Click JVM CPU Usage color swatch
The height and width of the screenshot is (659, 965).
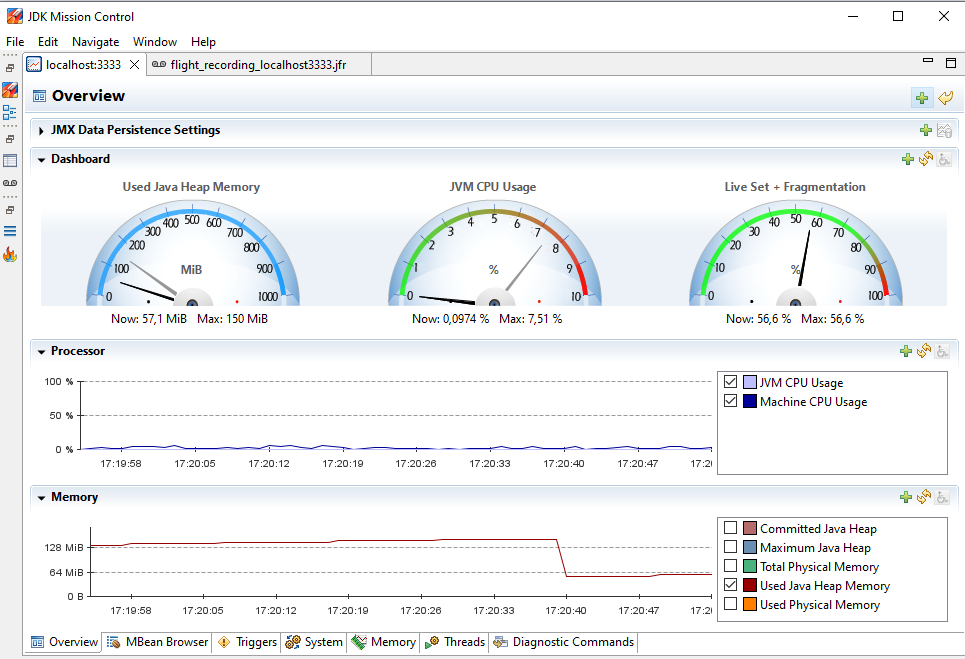[x=750, y=382]
